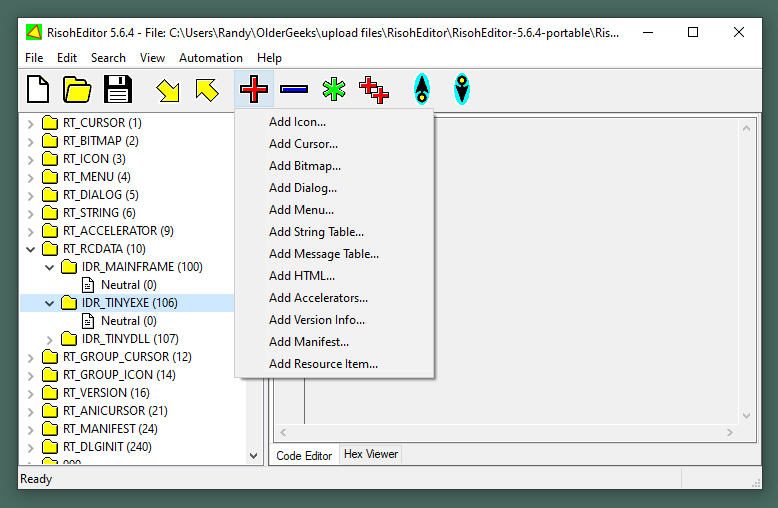Maximize the RisohEditor window
This screenshot has height=508, width=778.
693,33
